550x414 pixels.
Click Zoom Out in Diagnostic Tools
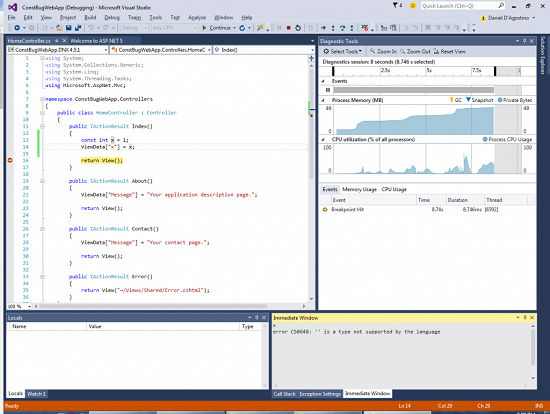(x=415, y=51)
